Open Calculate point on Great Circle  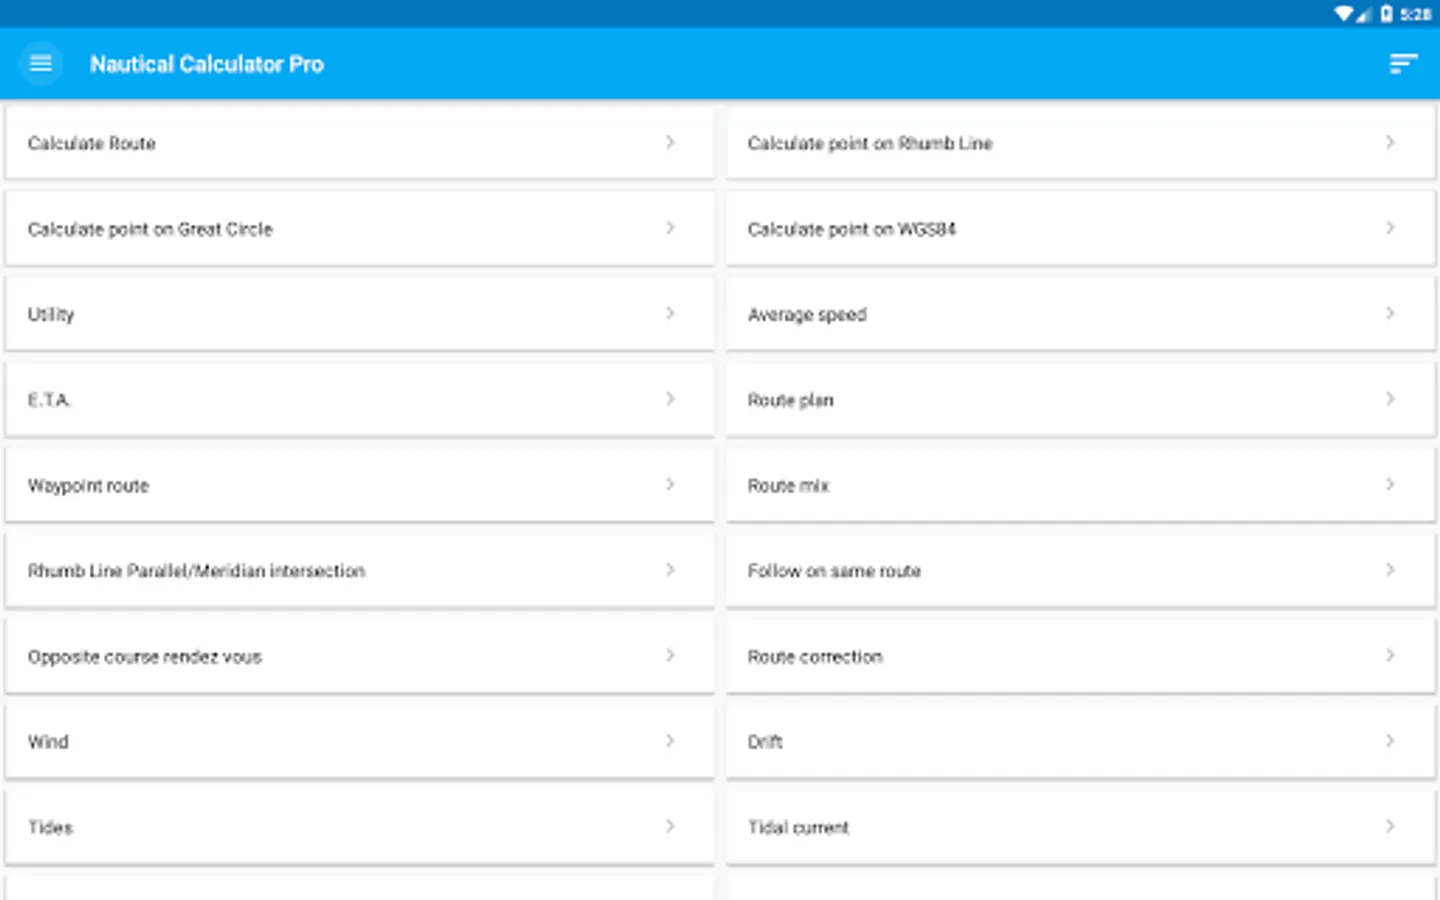150,229
